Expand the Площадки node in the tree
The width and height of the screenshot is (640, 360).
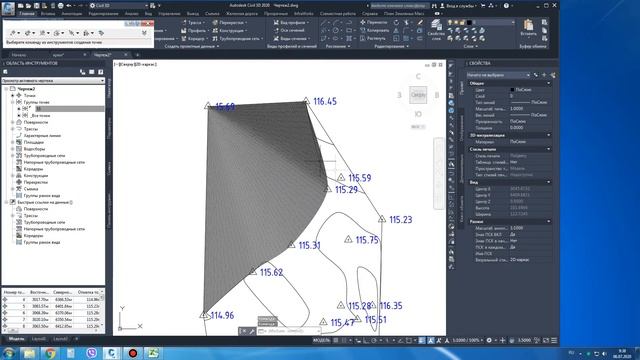pyautogui.click(x=13, y=142)
